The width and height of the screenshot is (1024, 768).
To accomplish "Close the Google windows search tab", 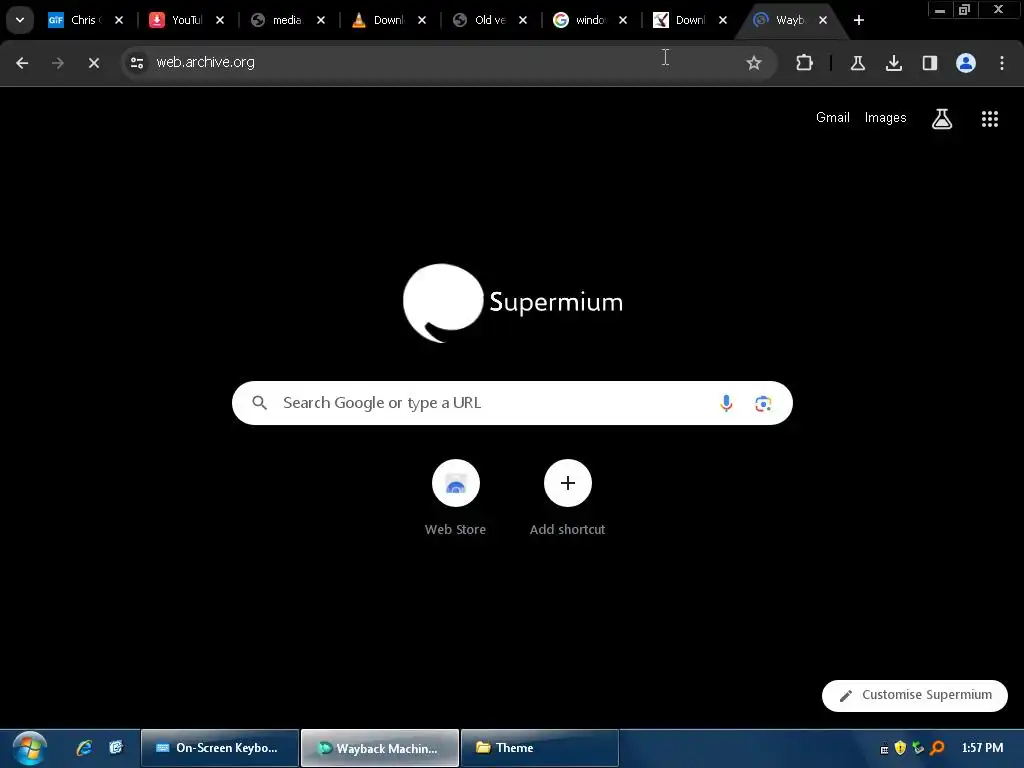I will coord(623,20).
